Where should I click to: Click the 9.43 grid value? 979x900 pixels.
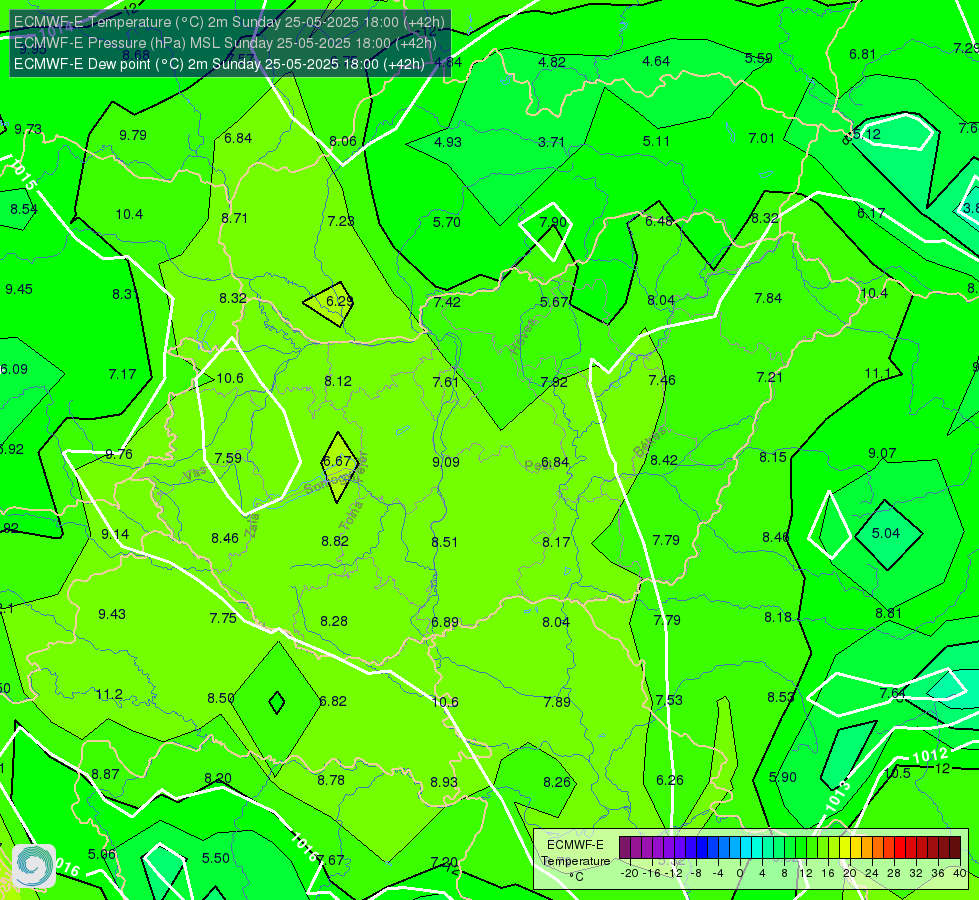click(112, 615)
